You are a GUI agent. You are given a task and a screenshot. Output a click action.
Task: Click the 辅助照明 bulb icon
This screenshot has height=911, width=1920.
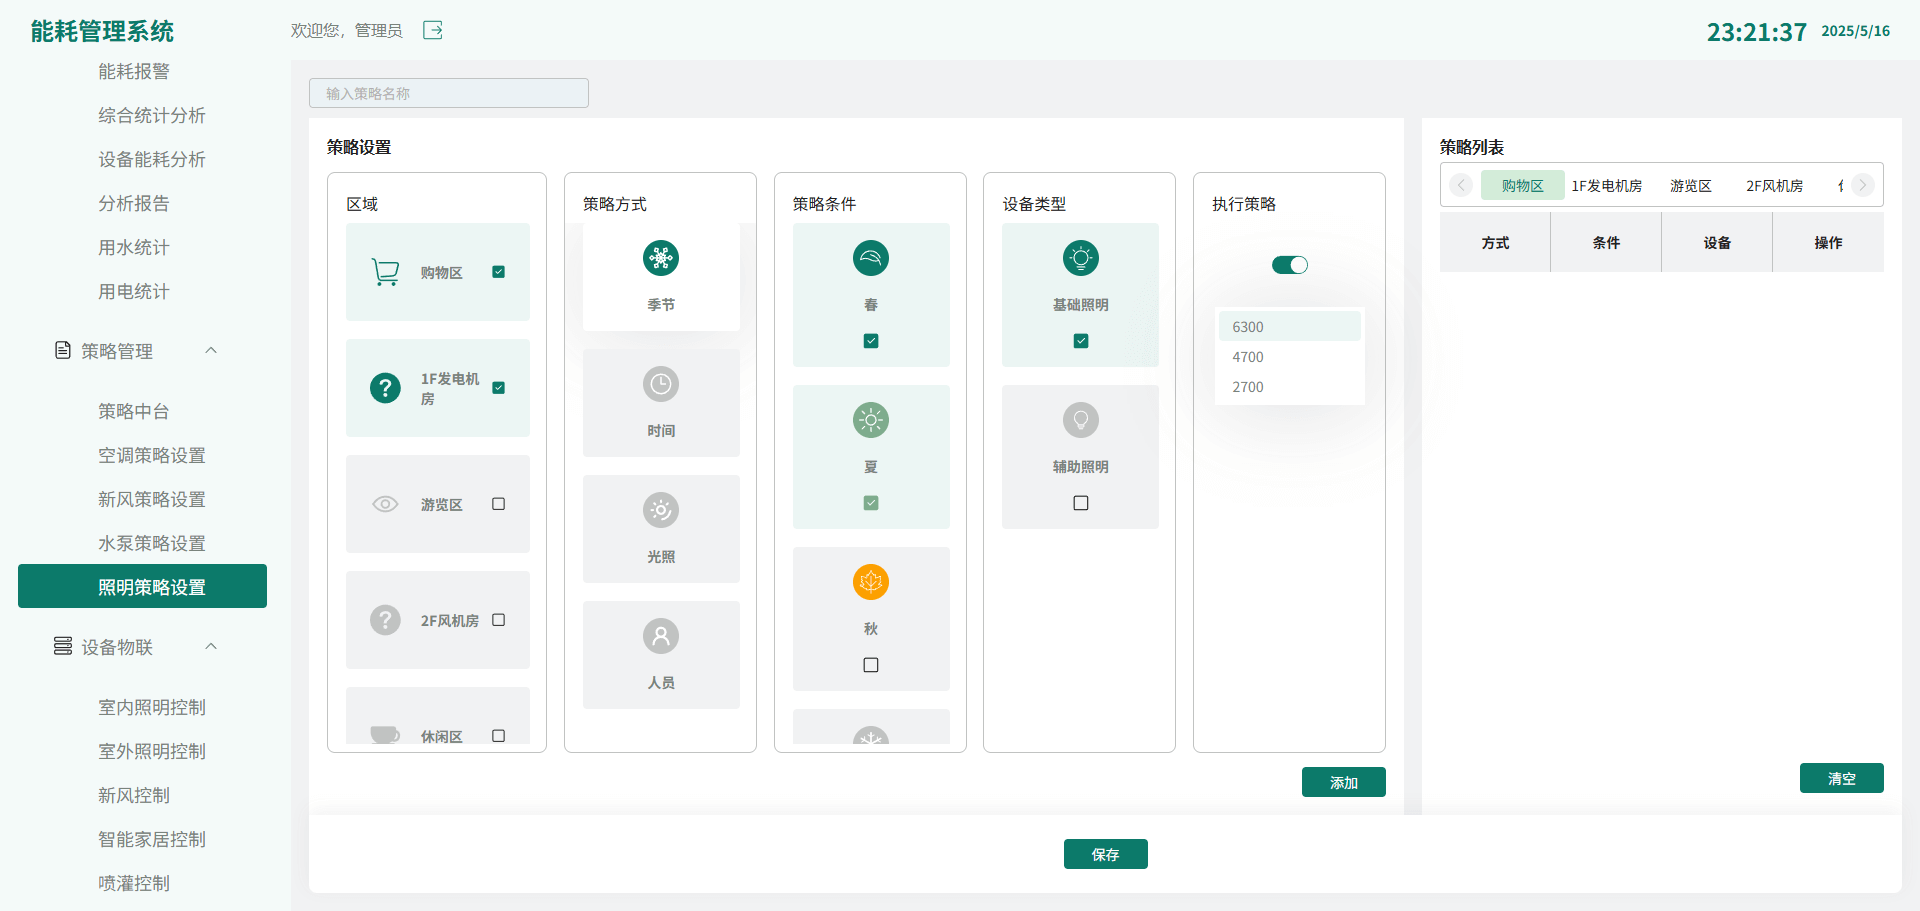pos(1081,420)
